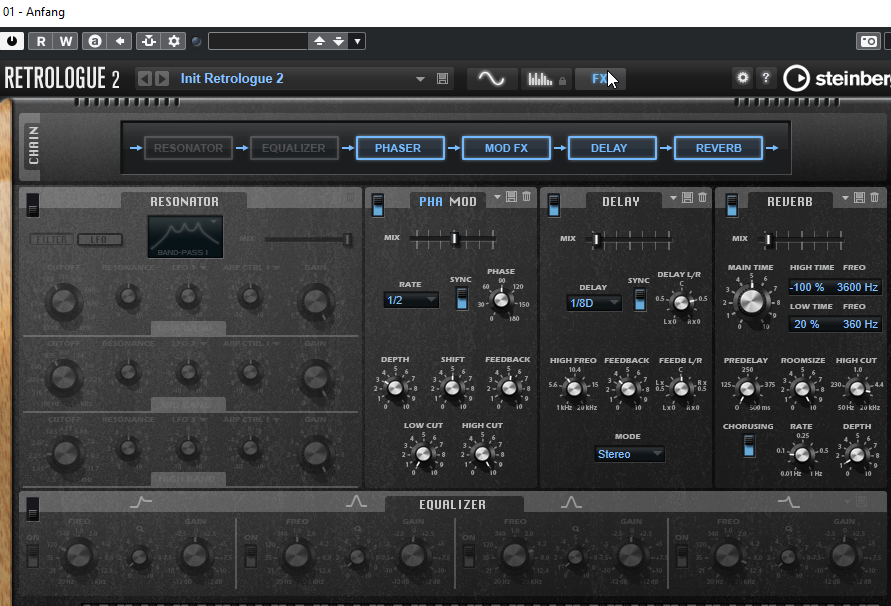Load previous Retrologue preset with left arrow

point(145,78)
